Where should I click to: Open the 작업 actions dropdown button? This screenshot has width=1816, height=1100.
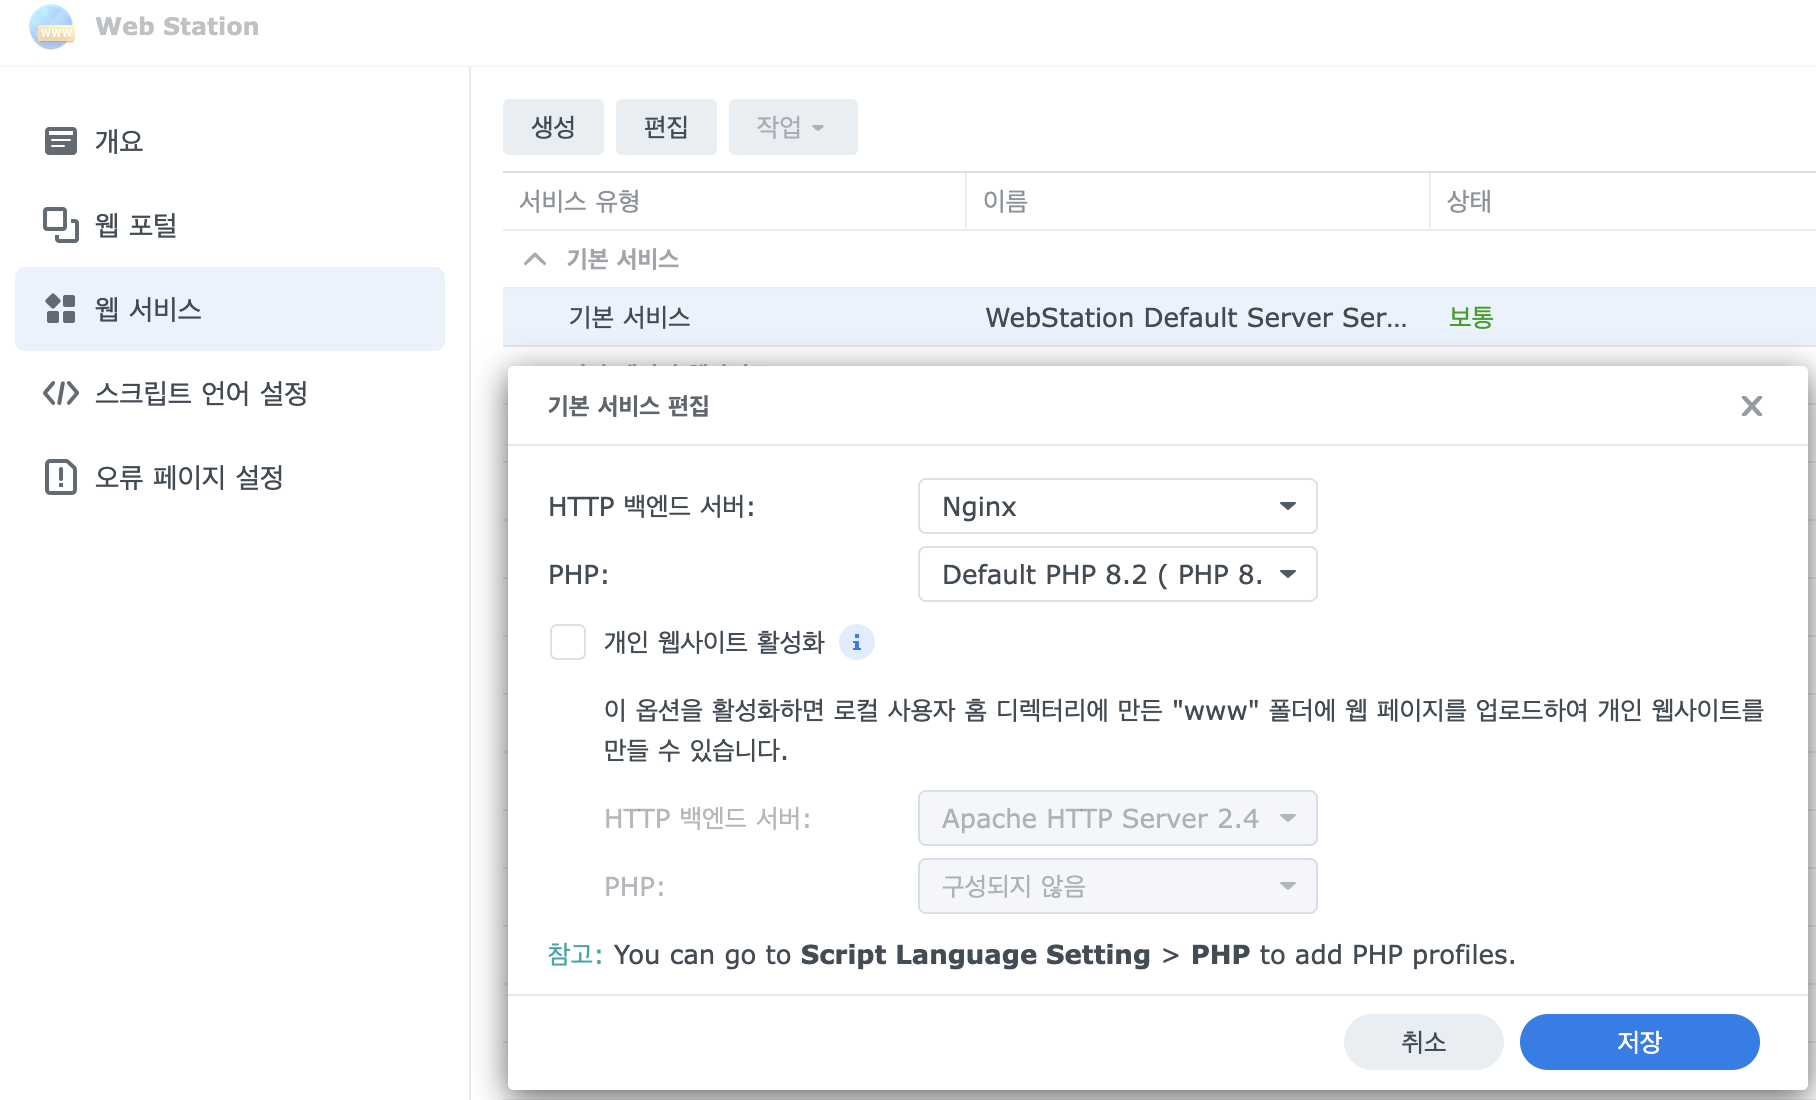tap(793, 127)
